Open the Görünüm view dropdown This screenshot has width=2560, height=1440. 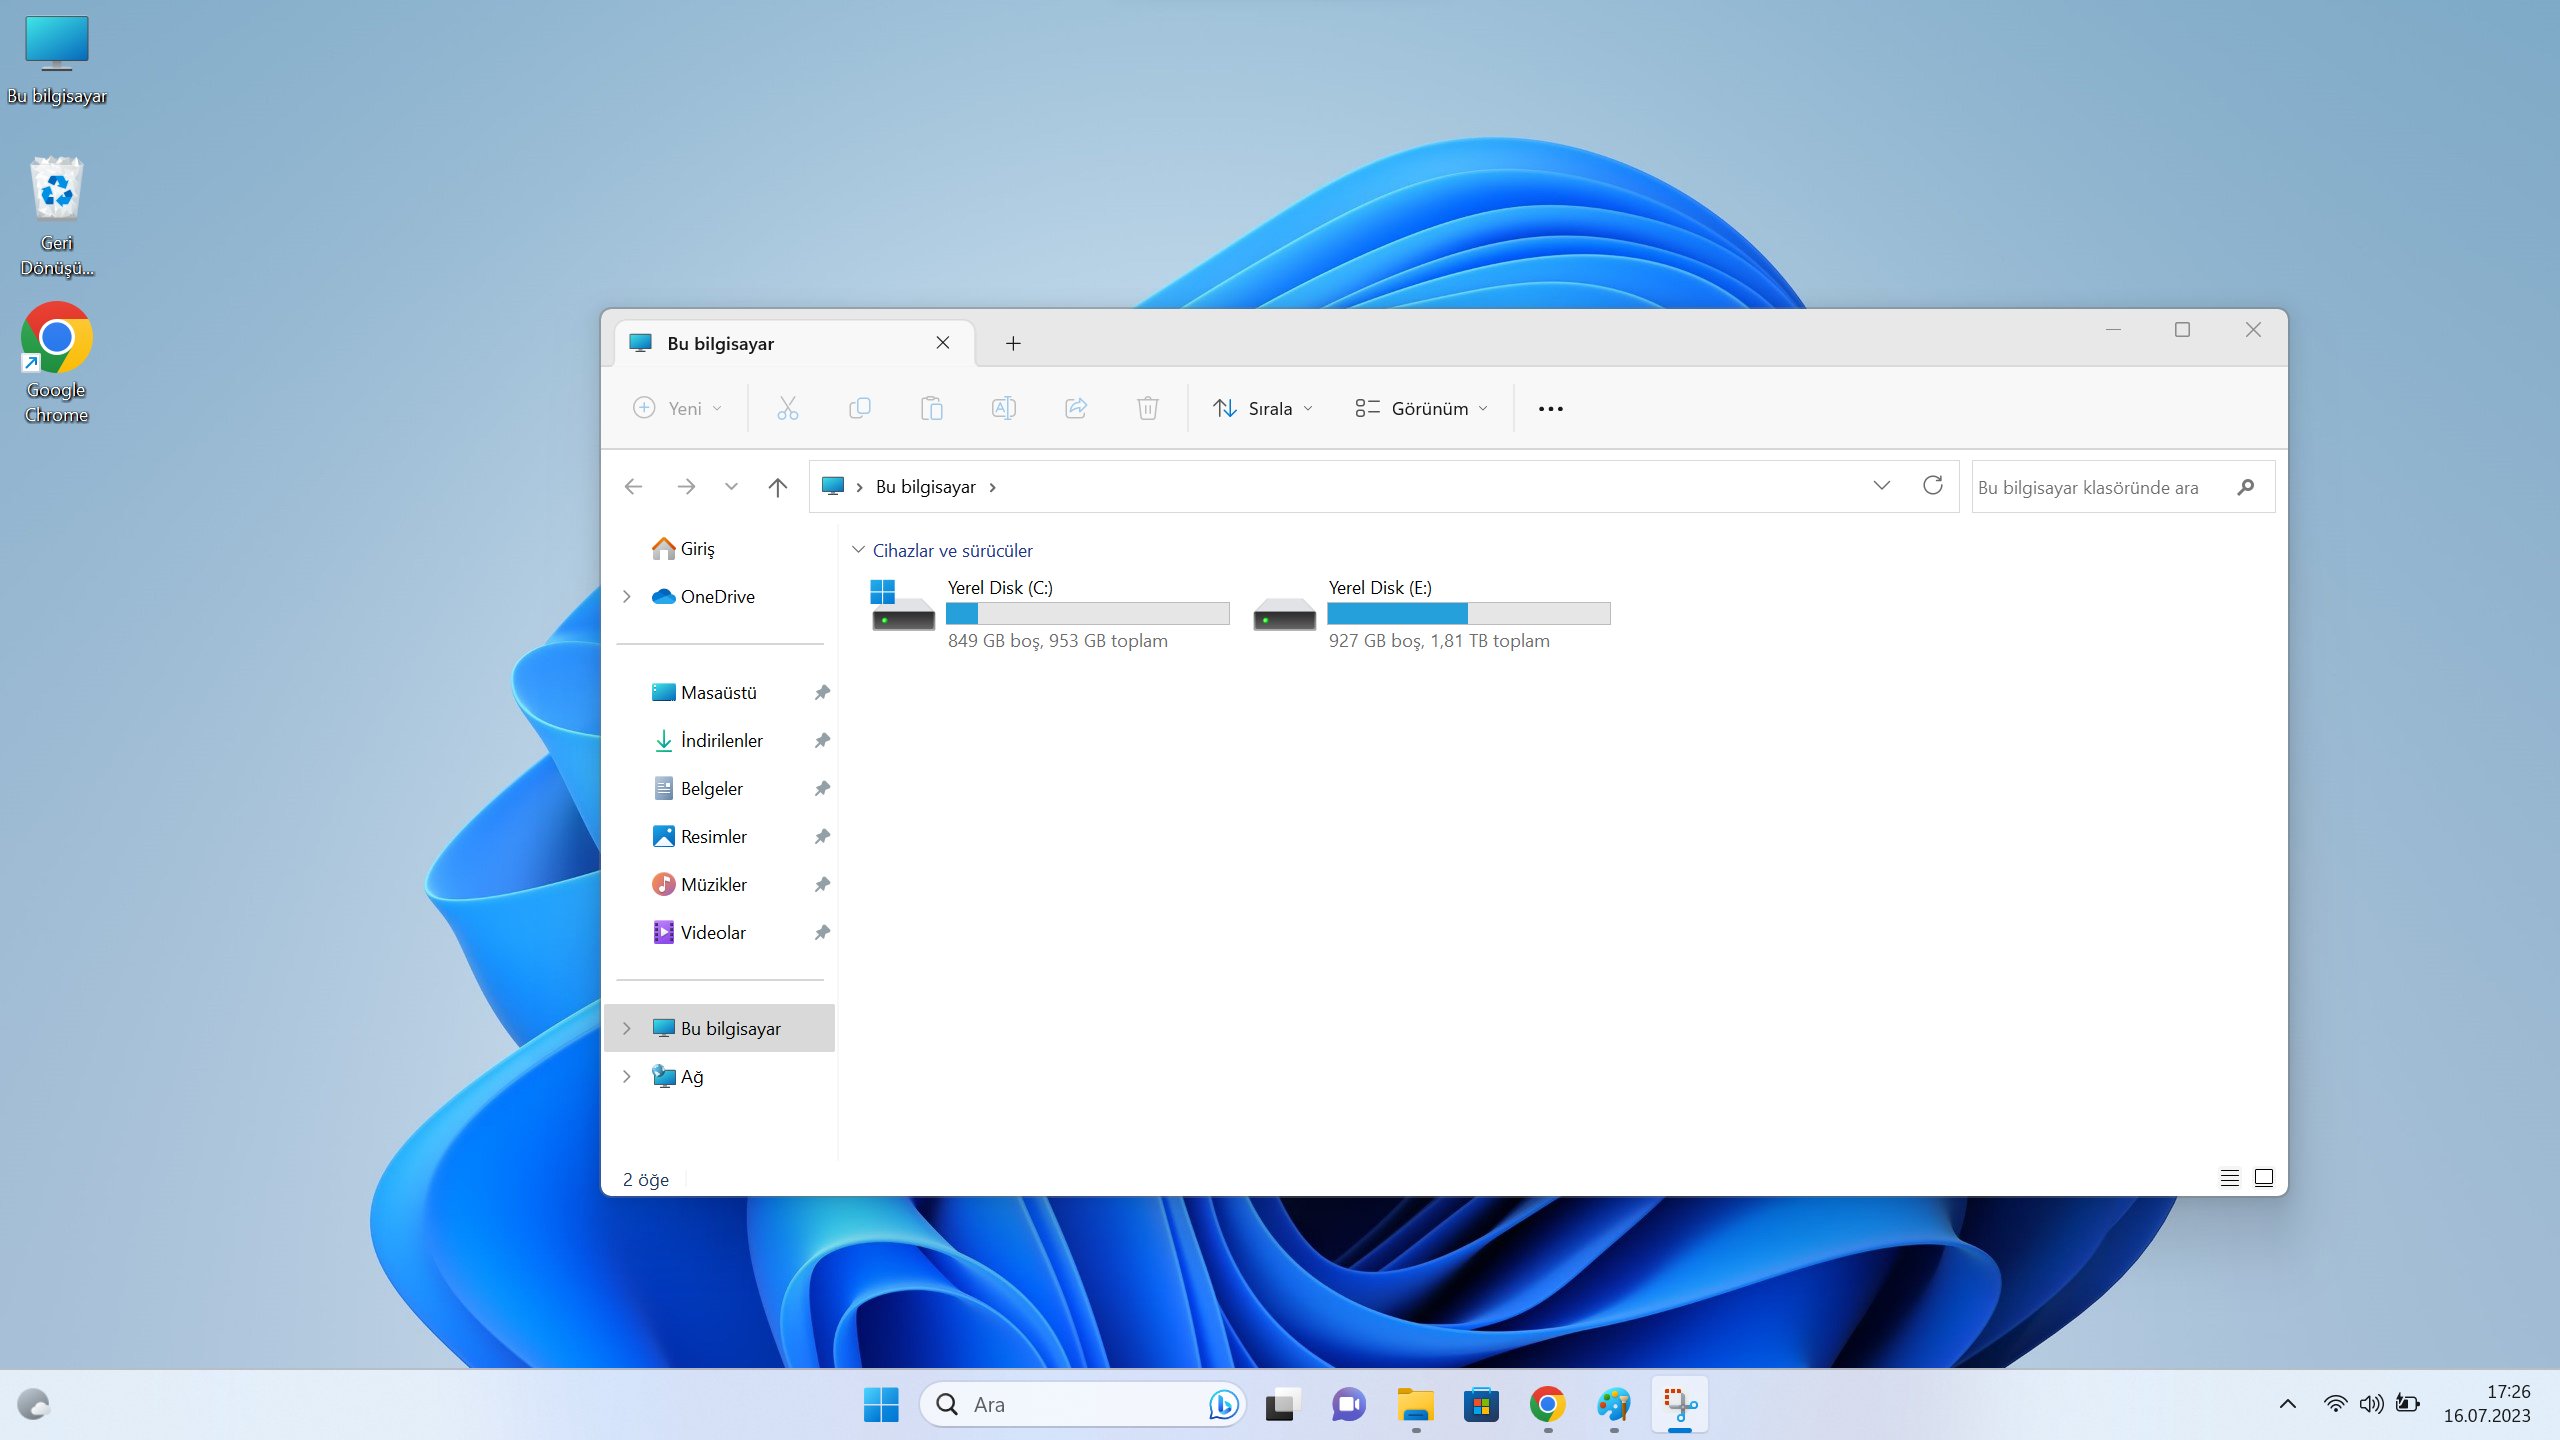[x=1422, y=409]
